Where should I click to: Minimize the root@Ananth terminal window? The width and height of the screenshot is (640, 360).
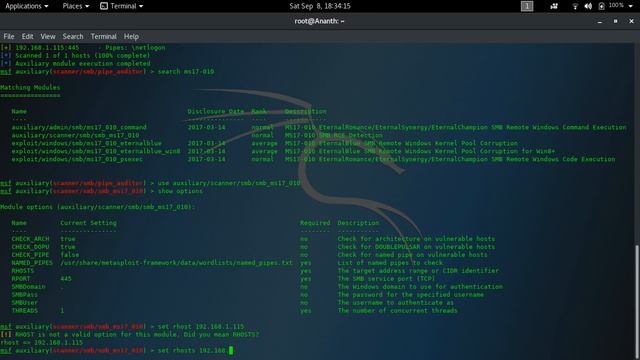point(600,21)
